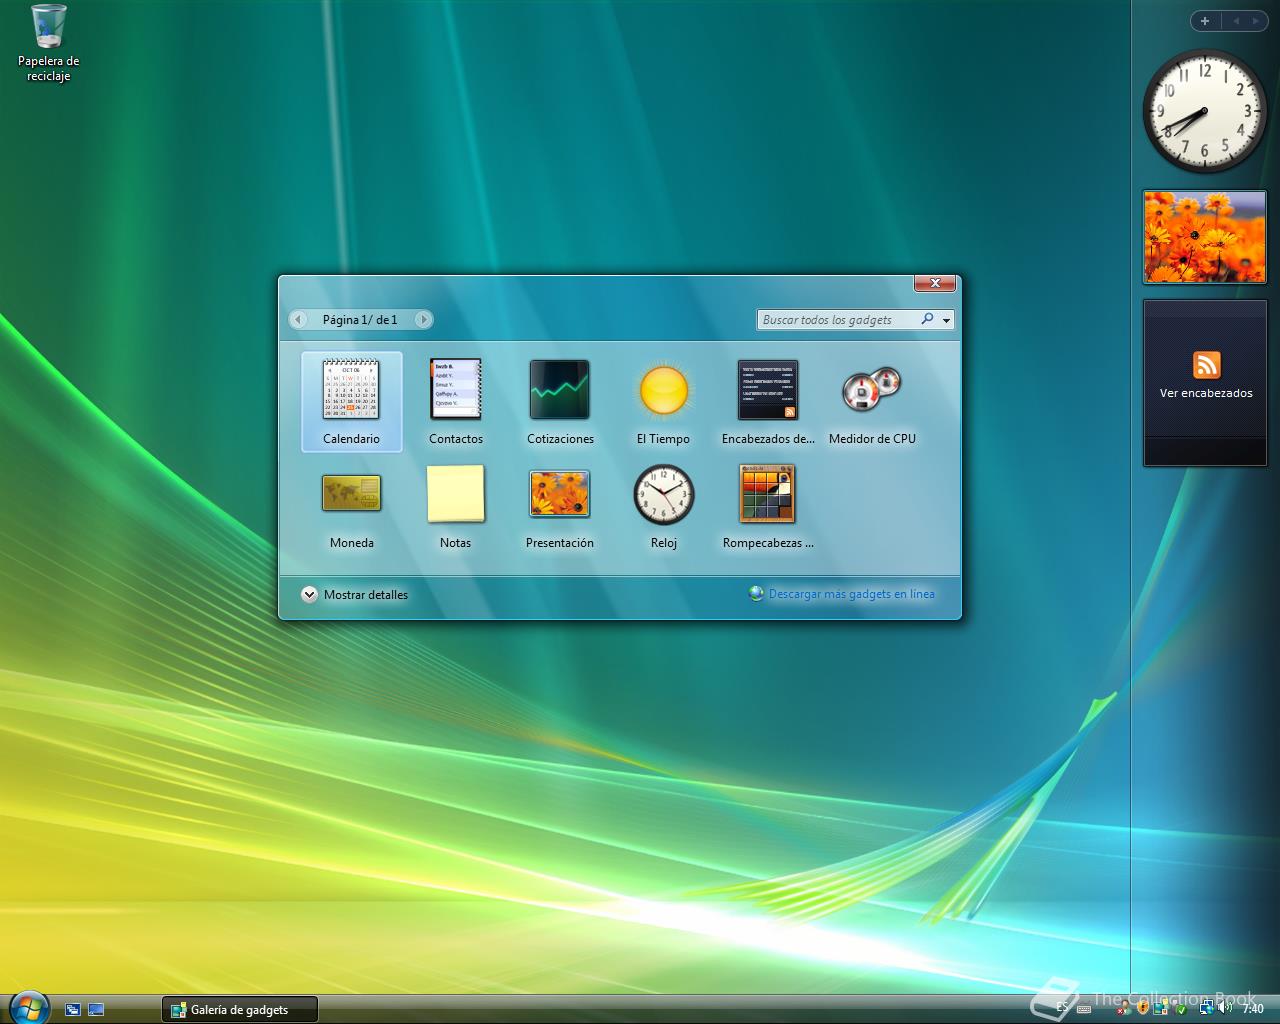
Task: Go to previous sidebar gadgets page arrow
Action: 1236,21
